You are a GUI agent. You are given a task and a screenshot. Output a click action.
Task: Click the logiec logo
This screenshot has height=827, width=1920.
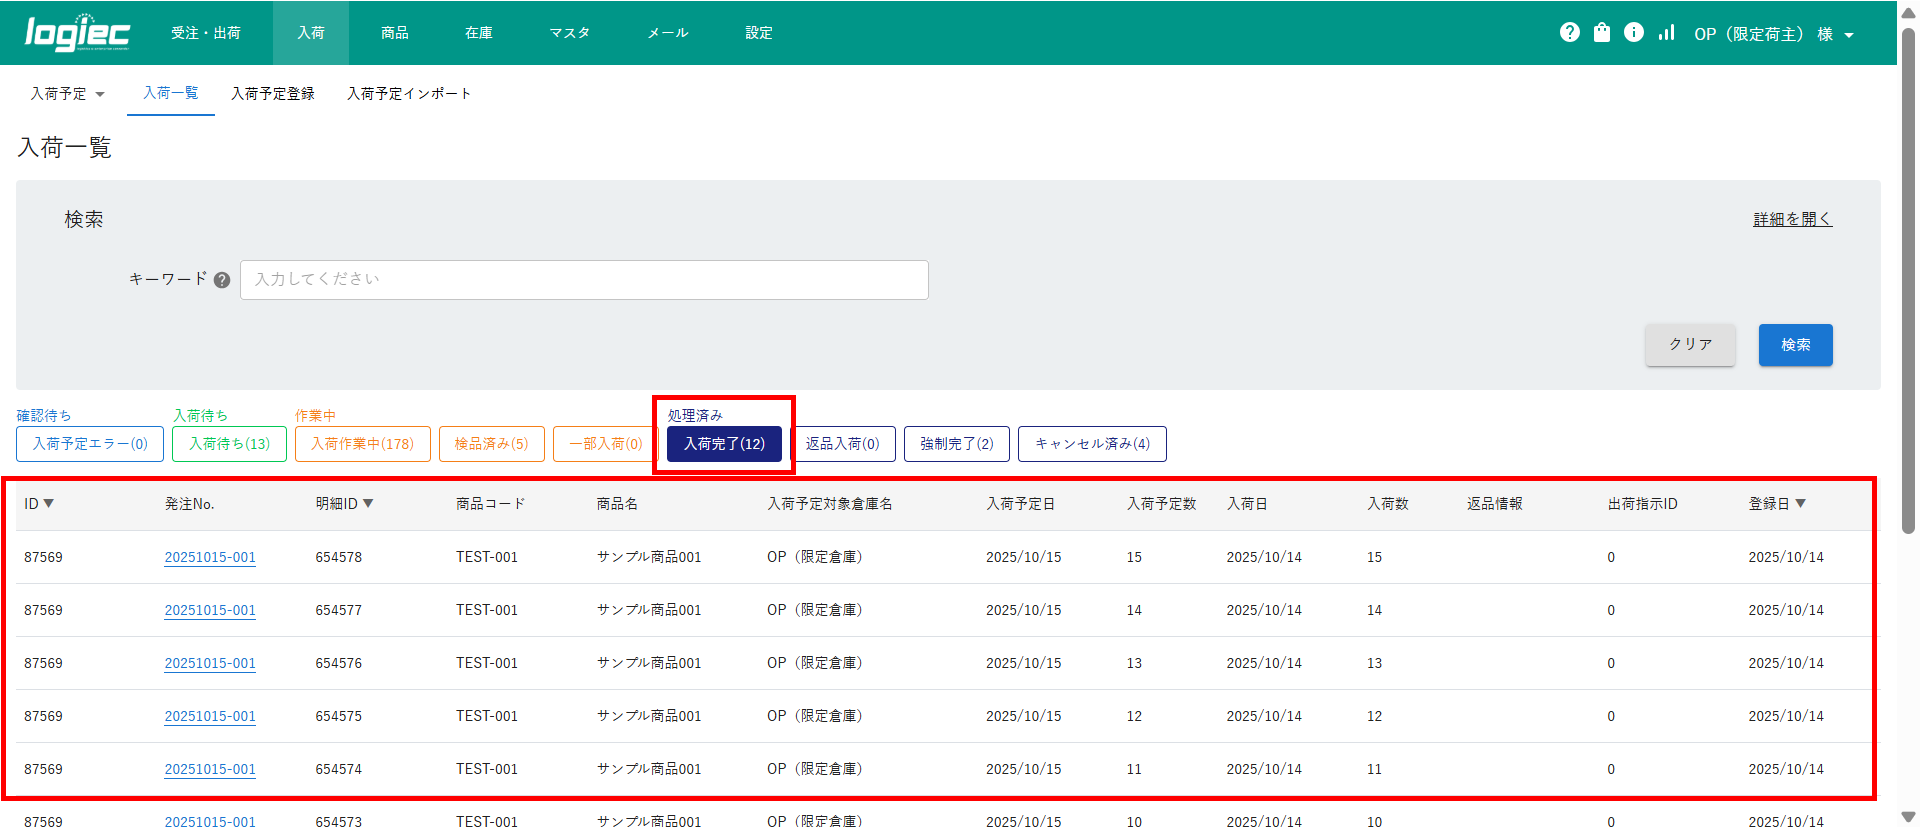(x=77, y=33)
